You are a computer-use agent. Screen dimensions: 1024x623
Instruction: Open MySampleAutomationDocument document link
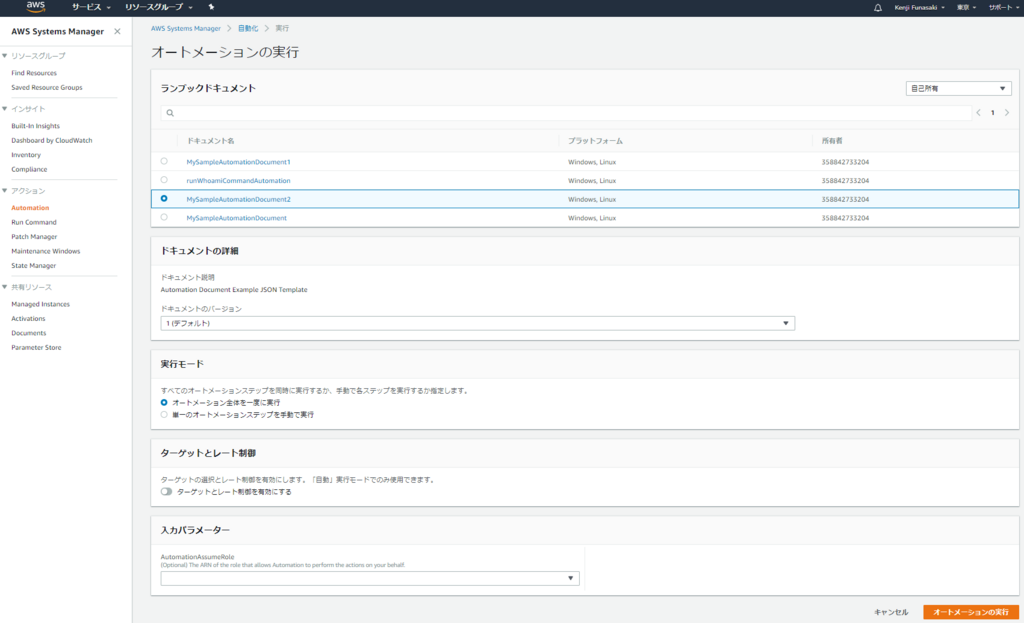point(236,218)
